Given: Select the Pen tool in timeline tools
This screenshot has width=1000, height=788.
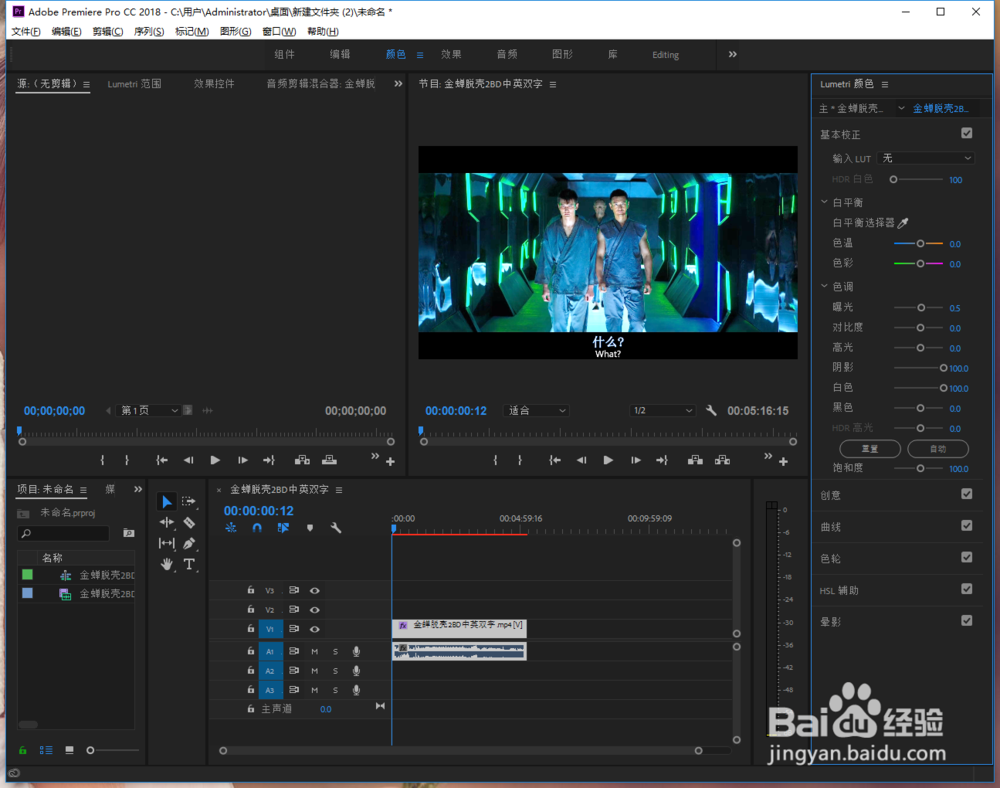Looking at the screenshot, I should click(189, 543).
